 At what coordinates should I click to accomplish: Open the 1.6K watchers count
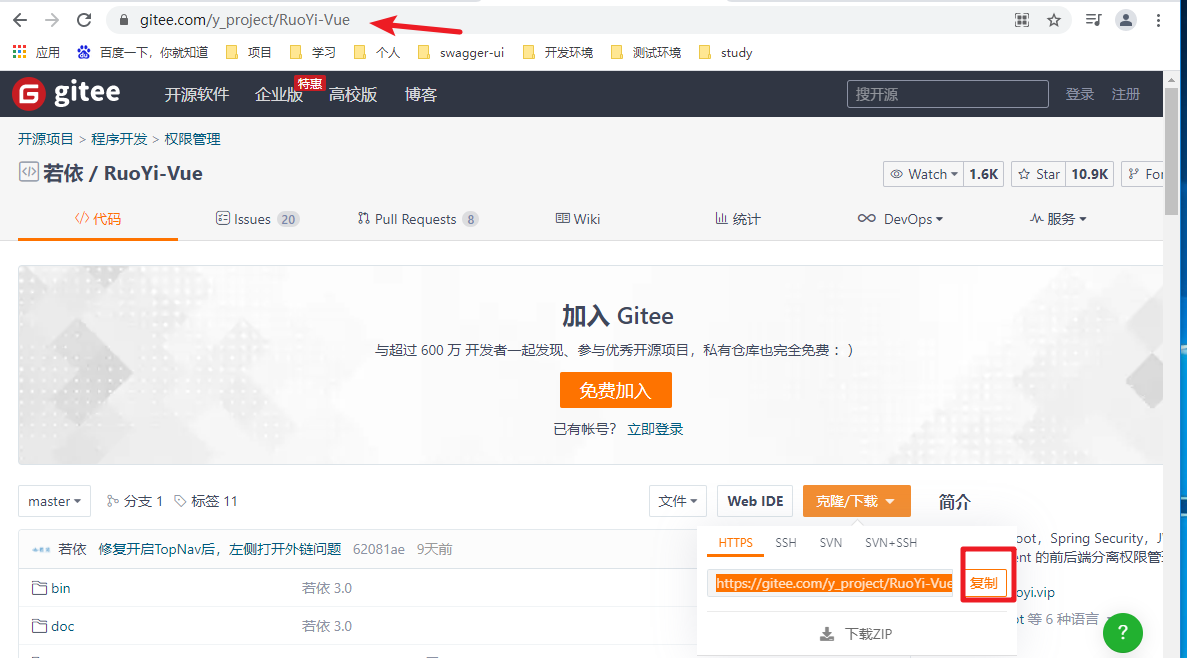[983, 174]
